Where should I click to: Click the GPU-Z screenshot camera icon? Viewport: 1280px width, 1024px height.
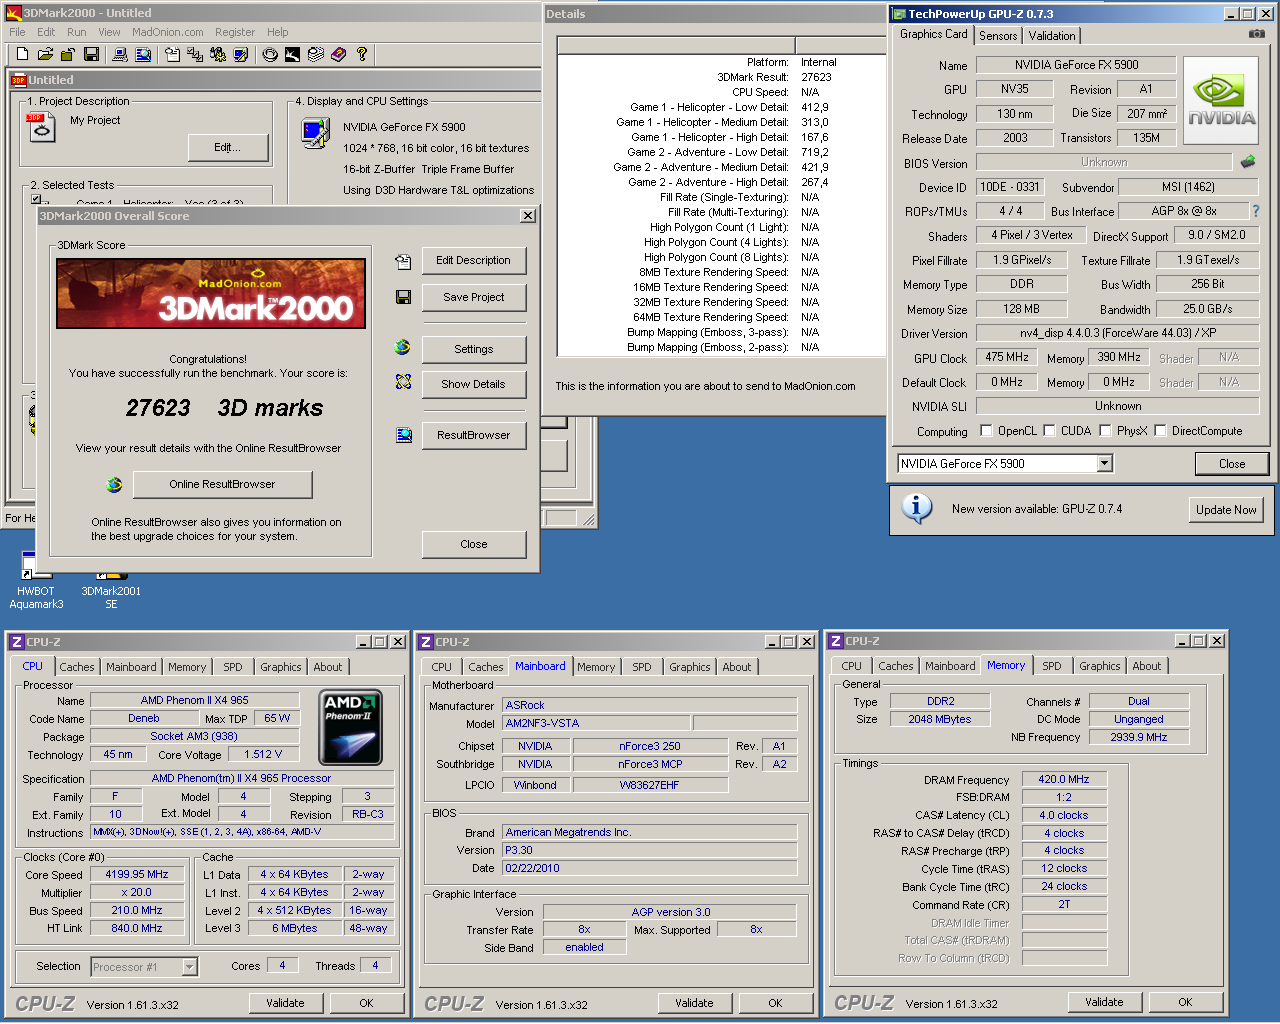(x=1257, y=34)
